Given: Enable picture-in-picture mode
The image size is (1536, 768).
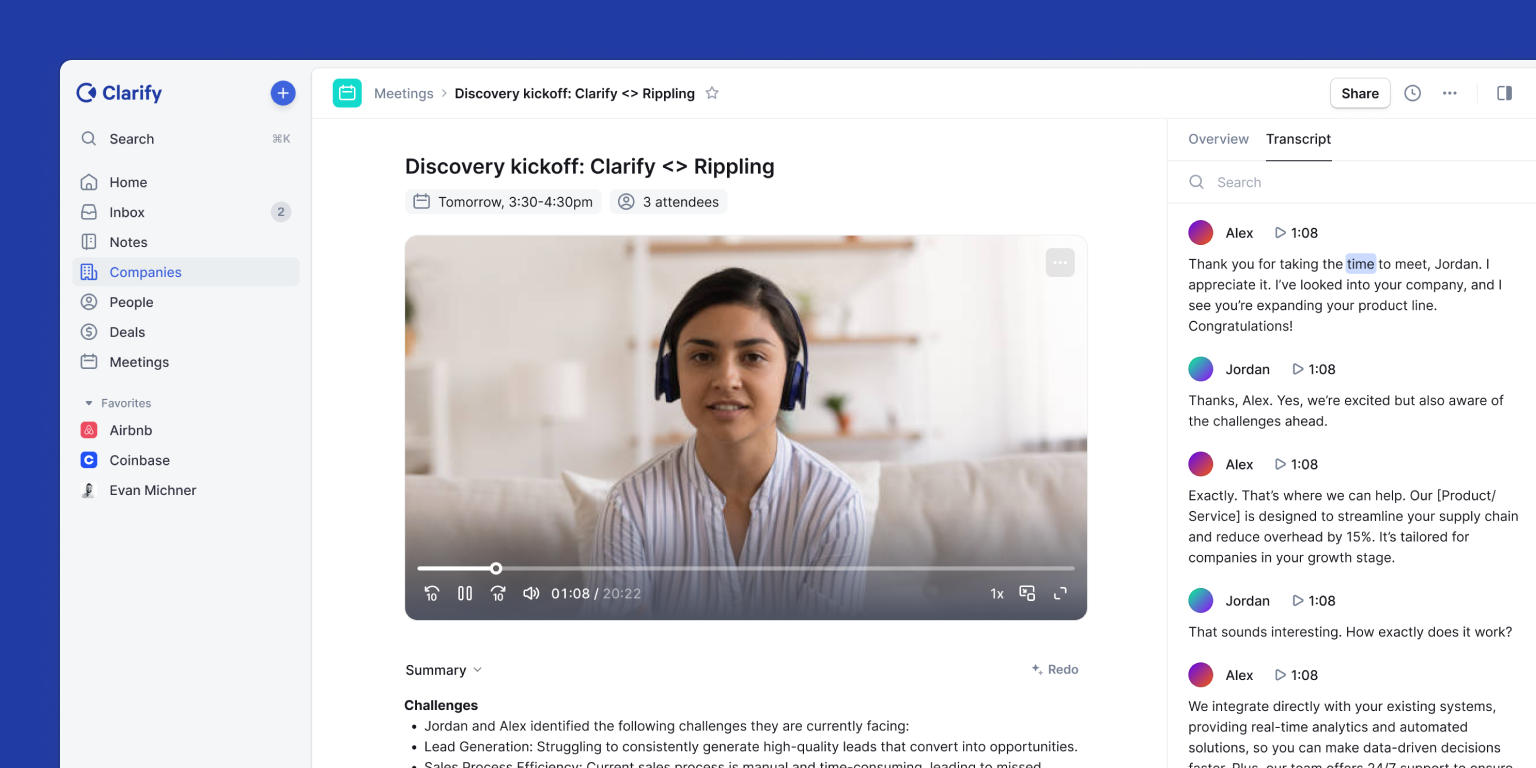Looking at the screenshot, I should pyautogui.click(x=1027, y=593).
